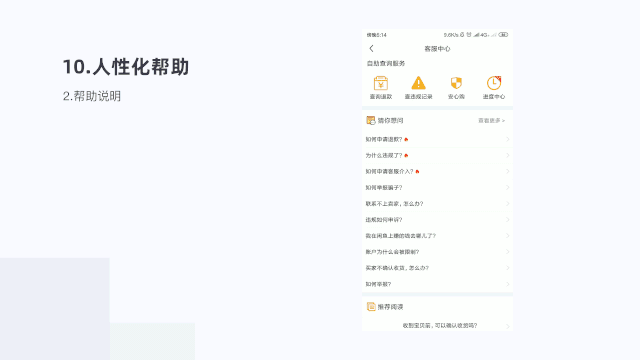Click the 自助查询服务 section heading
640x360 pixels.
coord(386,63)
